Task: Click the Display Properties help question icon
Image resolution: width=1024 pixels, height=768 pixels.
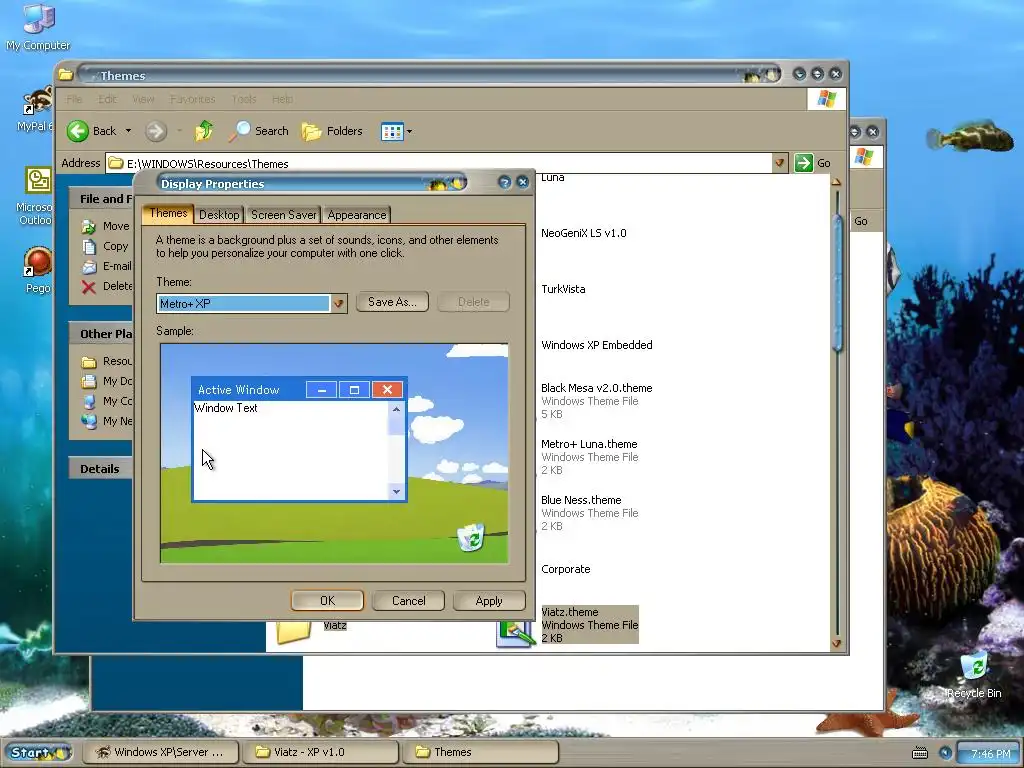Action: point(504,182)
